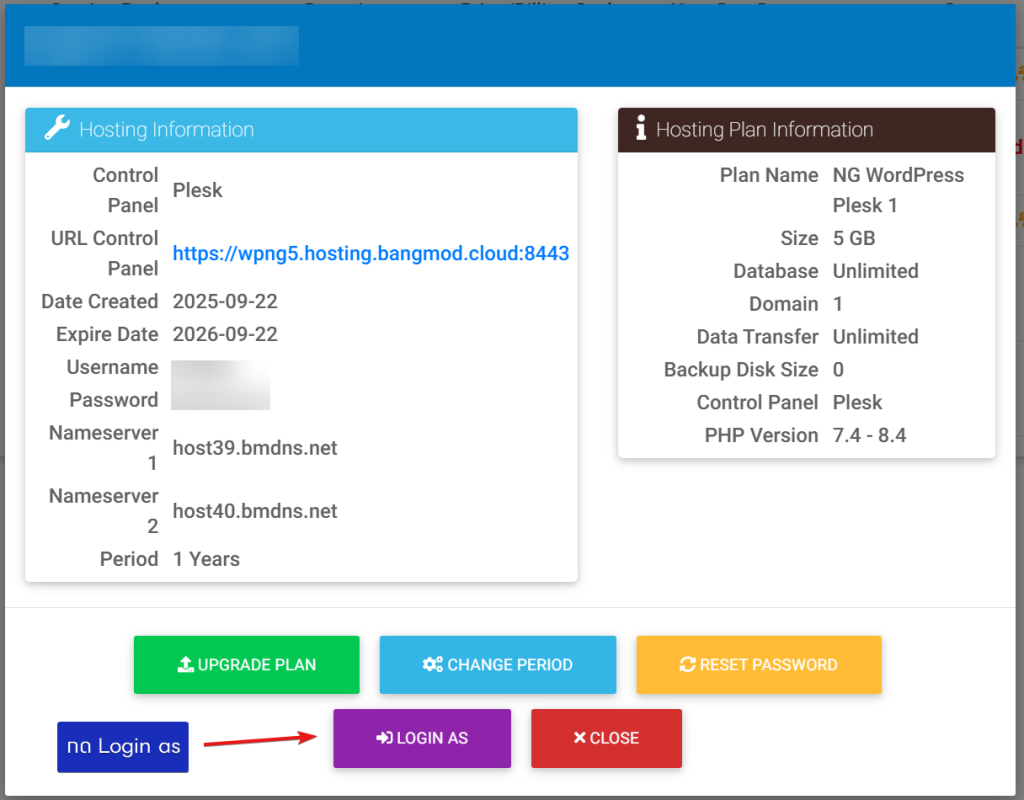The width and height of the screenshot is (1024, 800).
Task: Click the Expire Date value 2026-09-22
Action: [225, 335]
